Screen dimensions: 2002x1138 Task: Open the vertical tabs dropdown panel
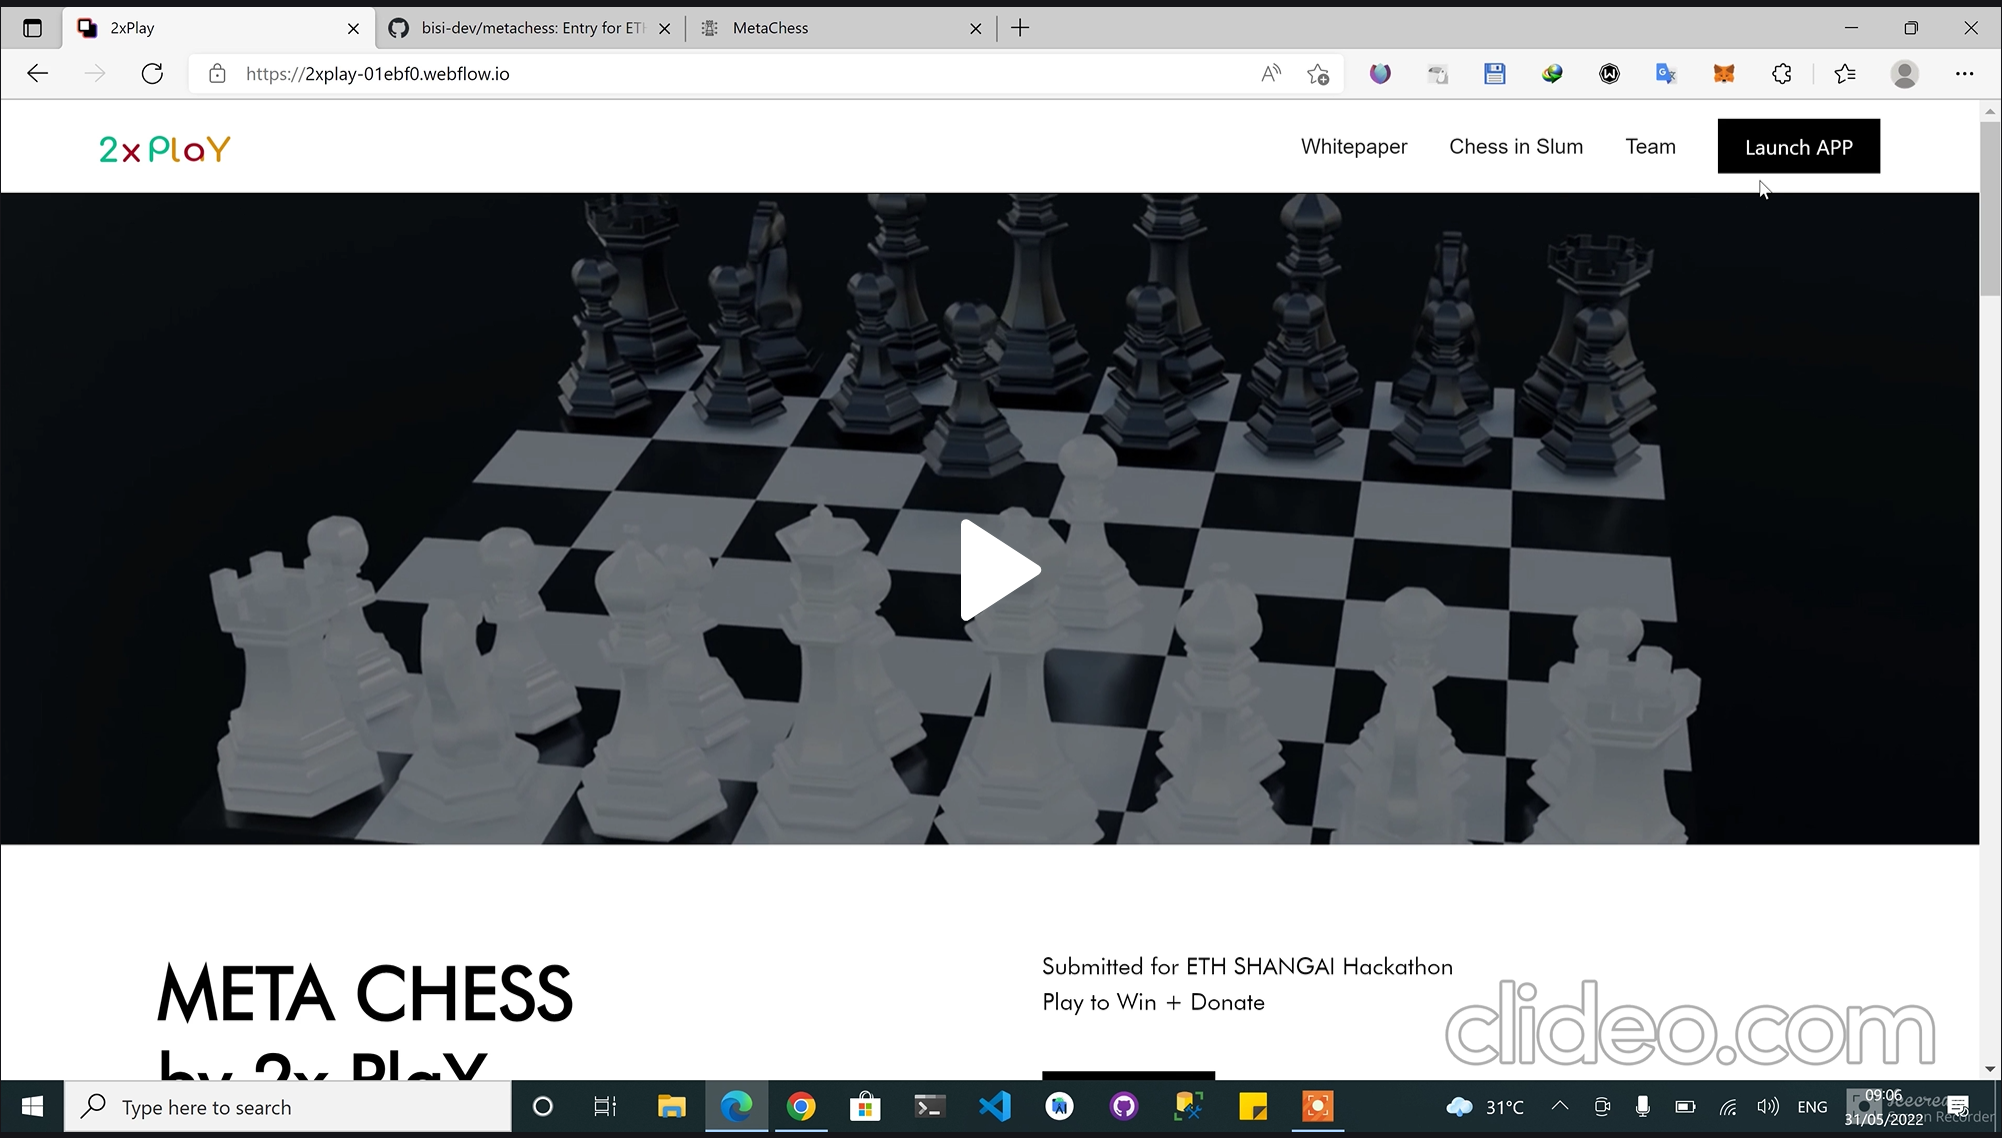[32, 27]
